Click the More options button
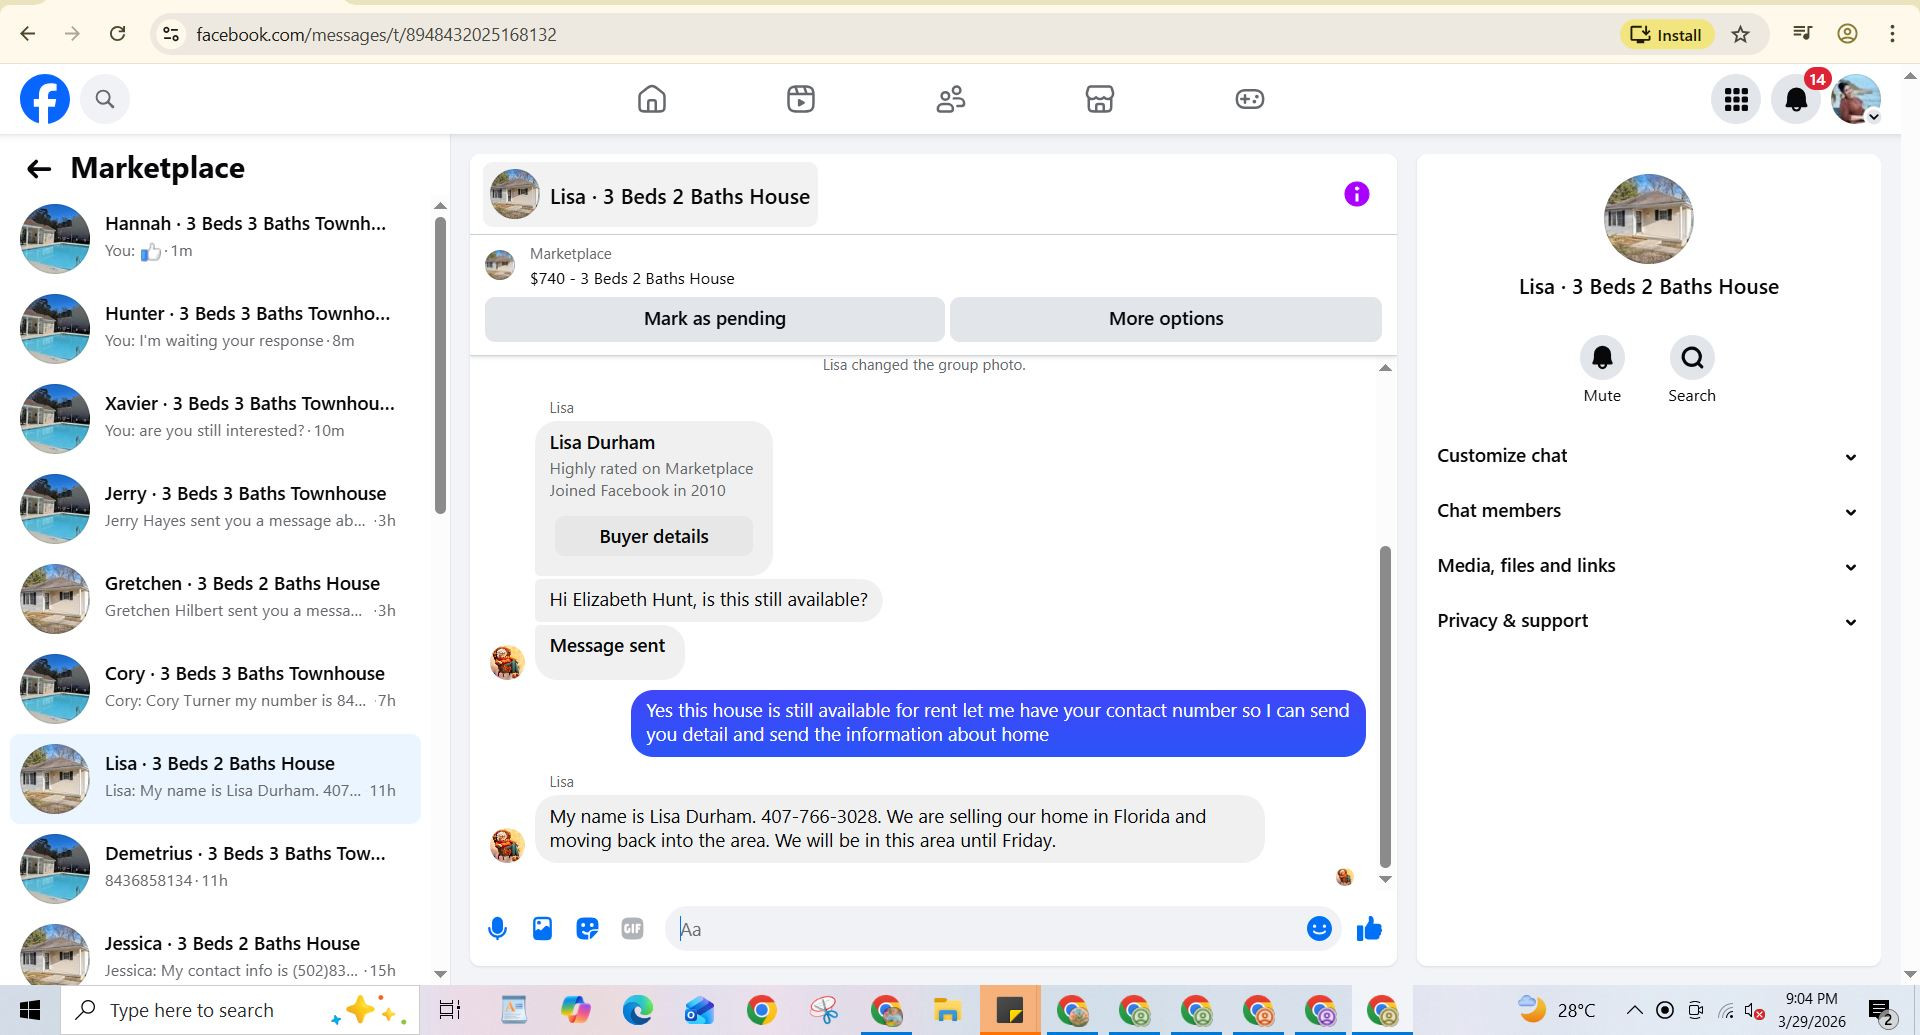 pos(1166,319)
